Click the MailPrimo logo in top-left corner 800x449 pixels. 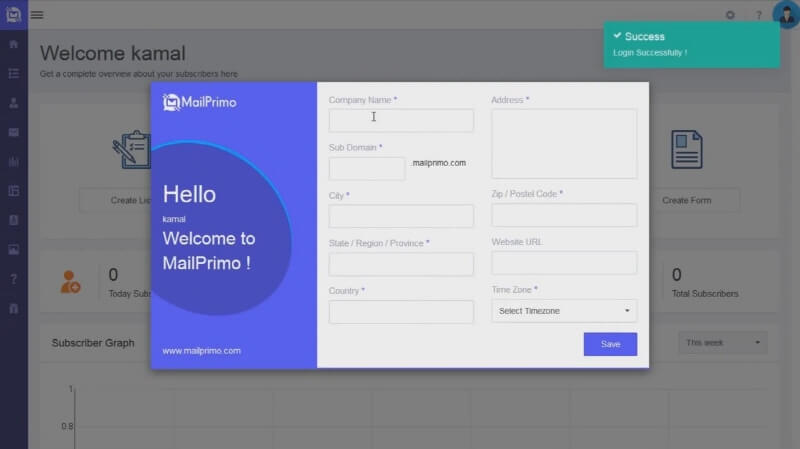(14, 14)
